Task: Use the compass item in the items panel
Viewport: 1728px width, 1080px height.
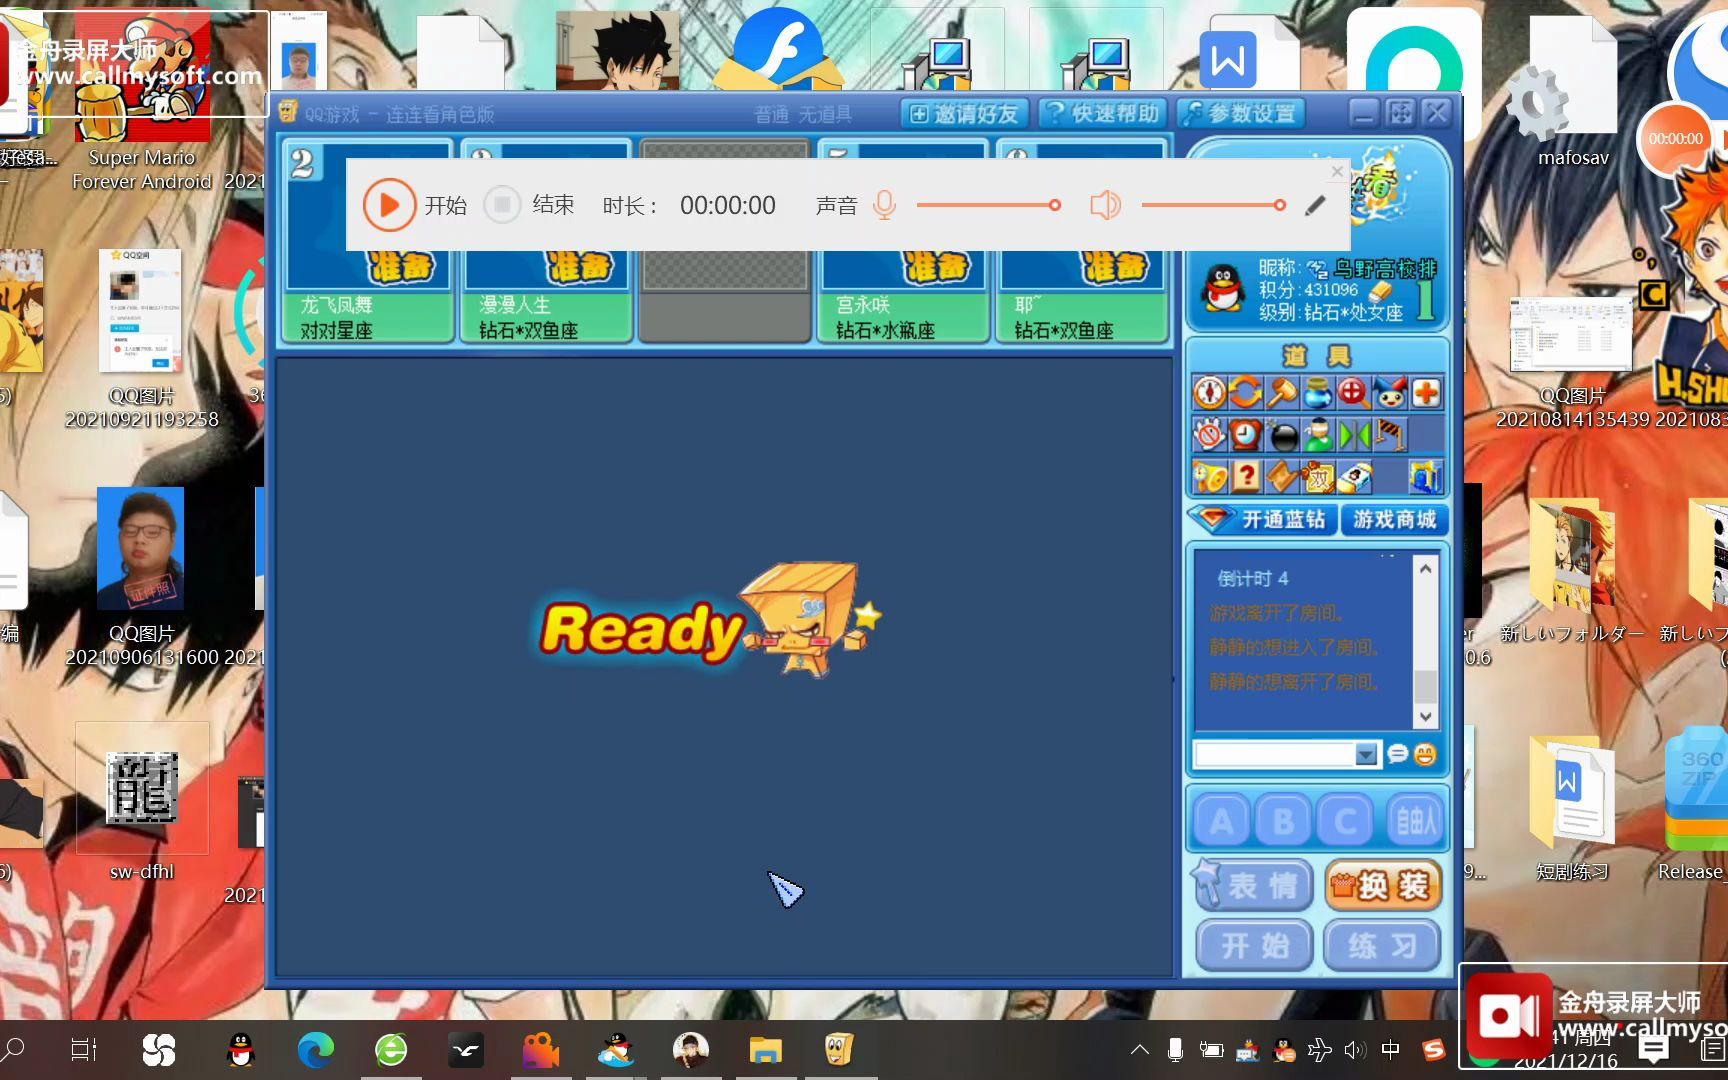Action: [1209, 393]
